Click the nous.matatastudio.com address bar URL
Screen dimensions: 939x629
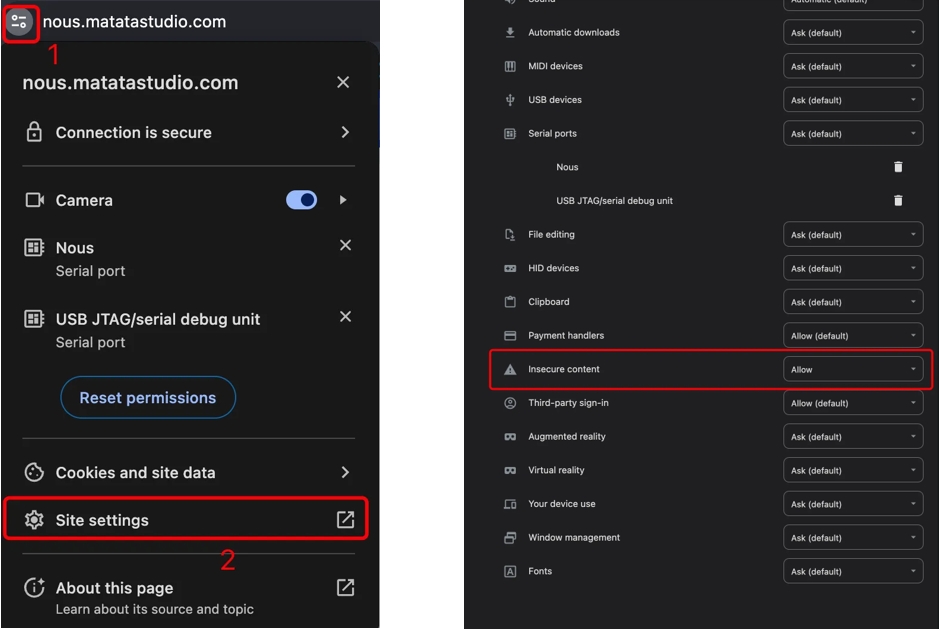(x=134, y=22)
